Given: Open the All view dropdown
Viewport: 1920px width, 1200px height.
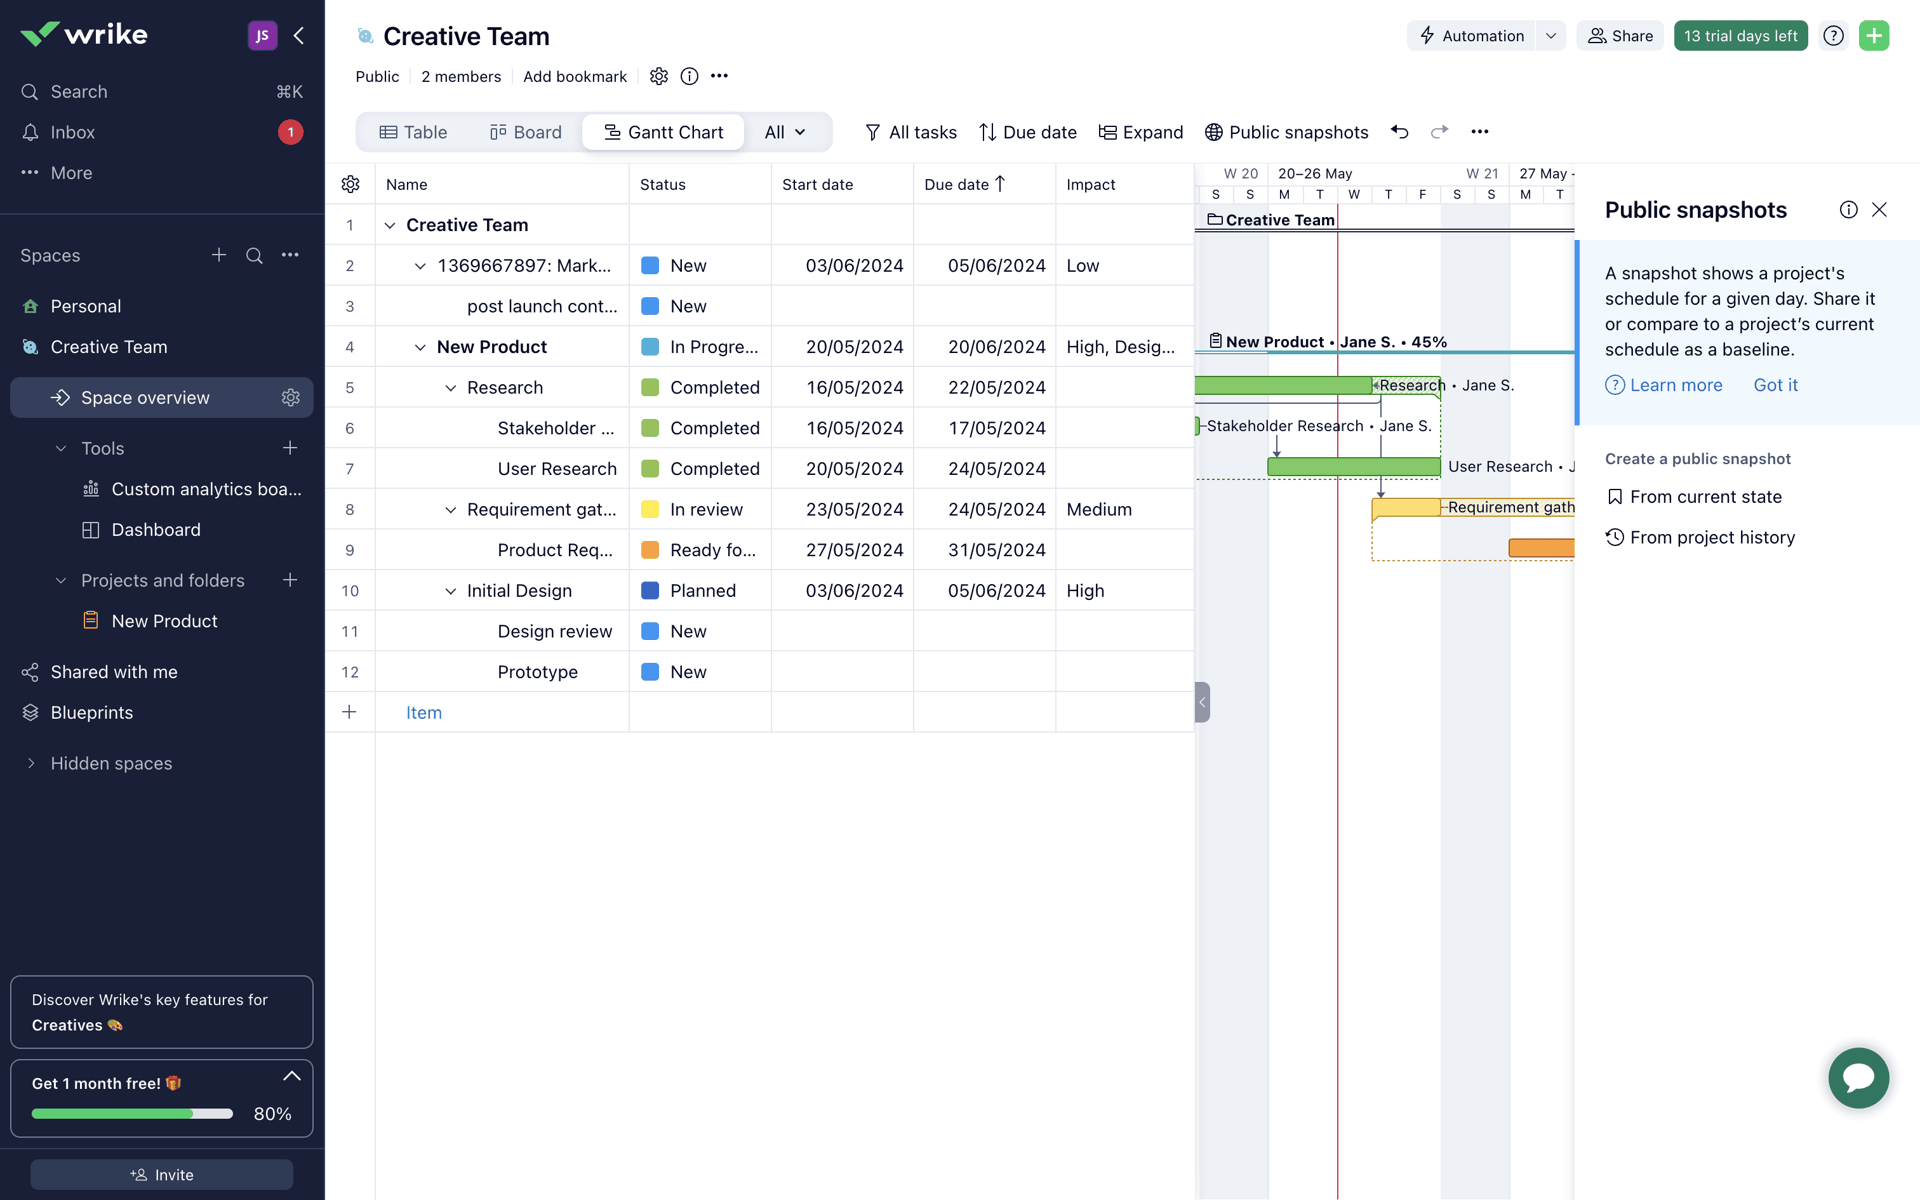Looking at the screenshot, I should (786, 132).
